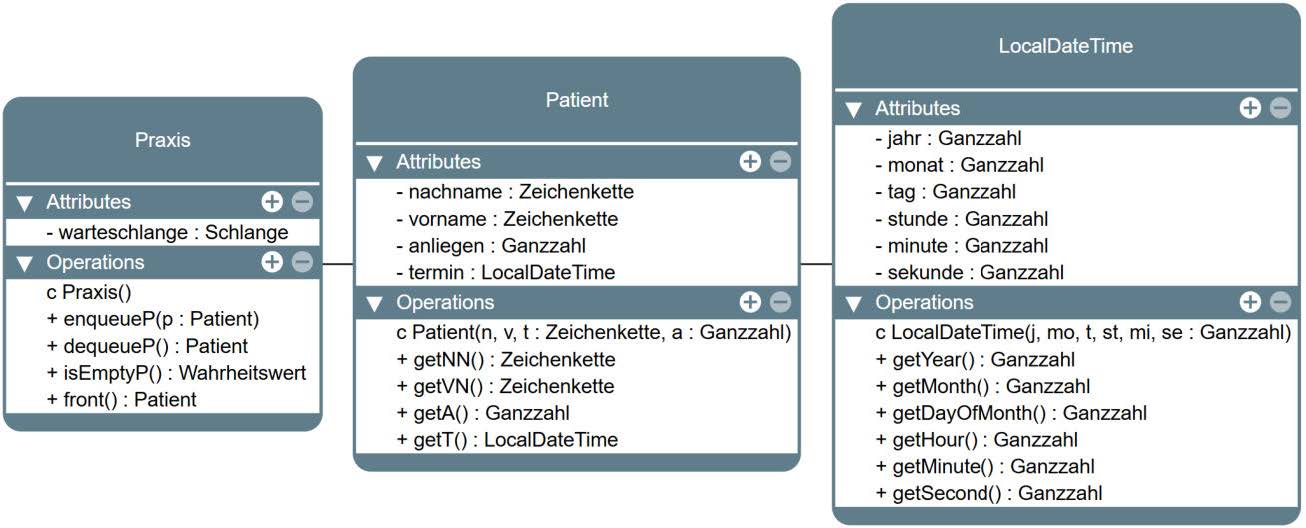Select the warteschlange attribute row
The height and width of the screenshot is (528, 1306).
click(167, 233)
